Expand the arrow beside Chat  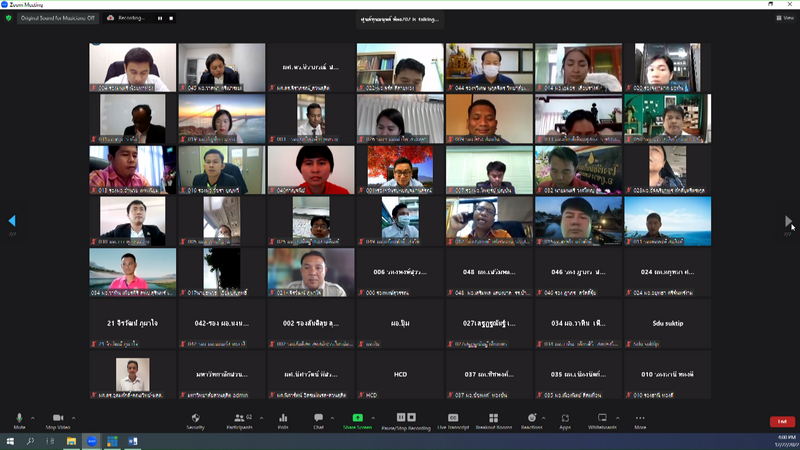[332, 418]
